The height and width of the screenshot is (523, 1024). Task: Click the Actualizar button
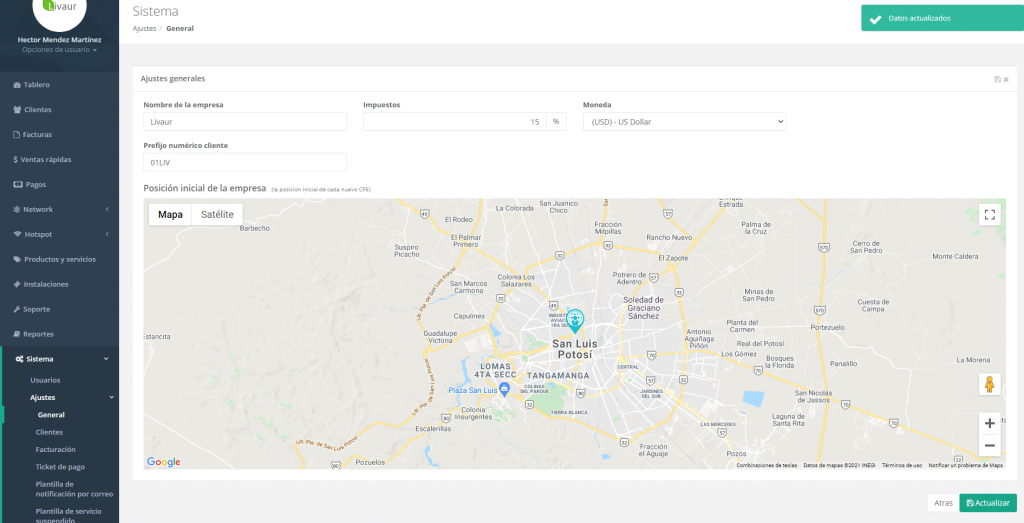pos(988,503)
